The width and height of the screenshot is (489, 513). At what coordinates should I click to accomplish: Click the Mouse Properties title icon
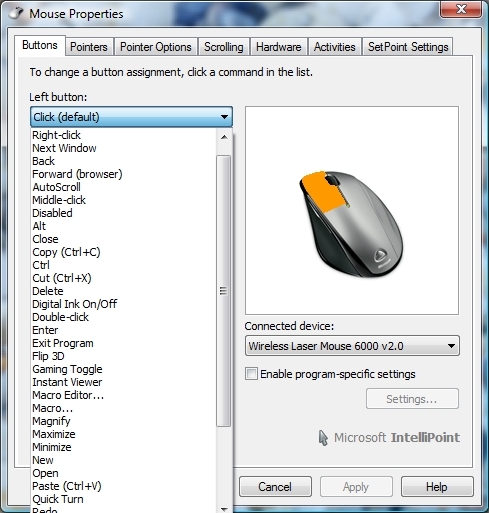click(16, 13)
